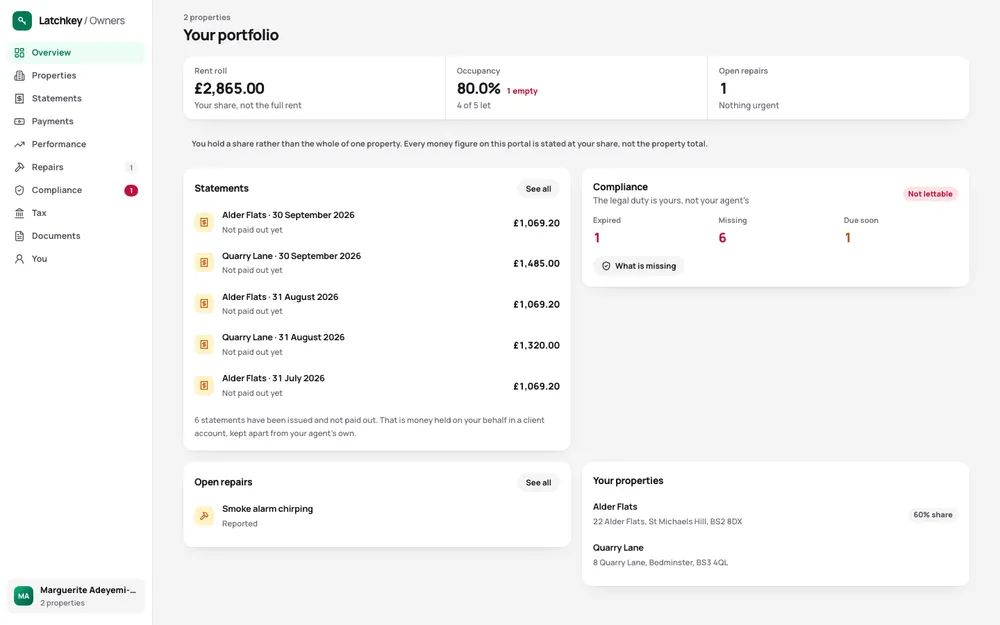Click the 60% share tag
The height and width of the screenshot is (625, 1000).
coord(932,515)
